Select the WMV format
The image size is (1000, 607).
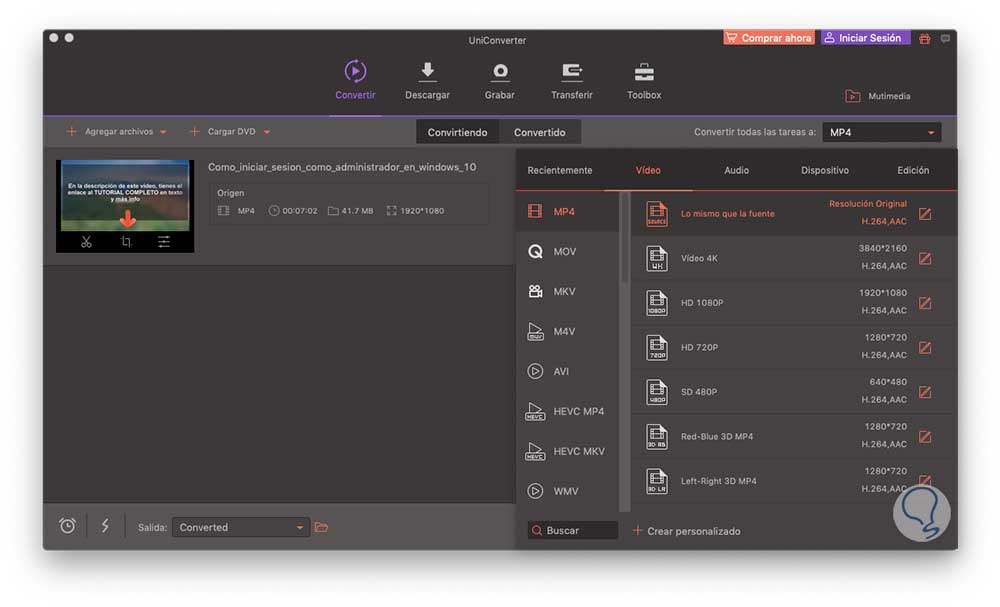pos(568,491)
